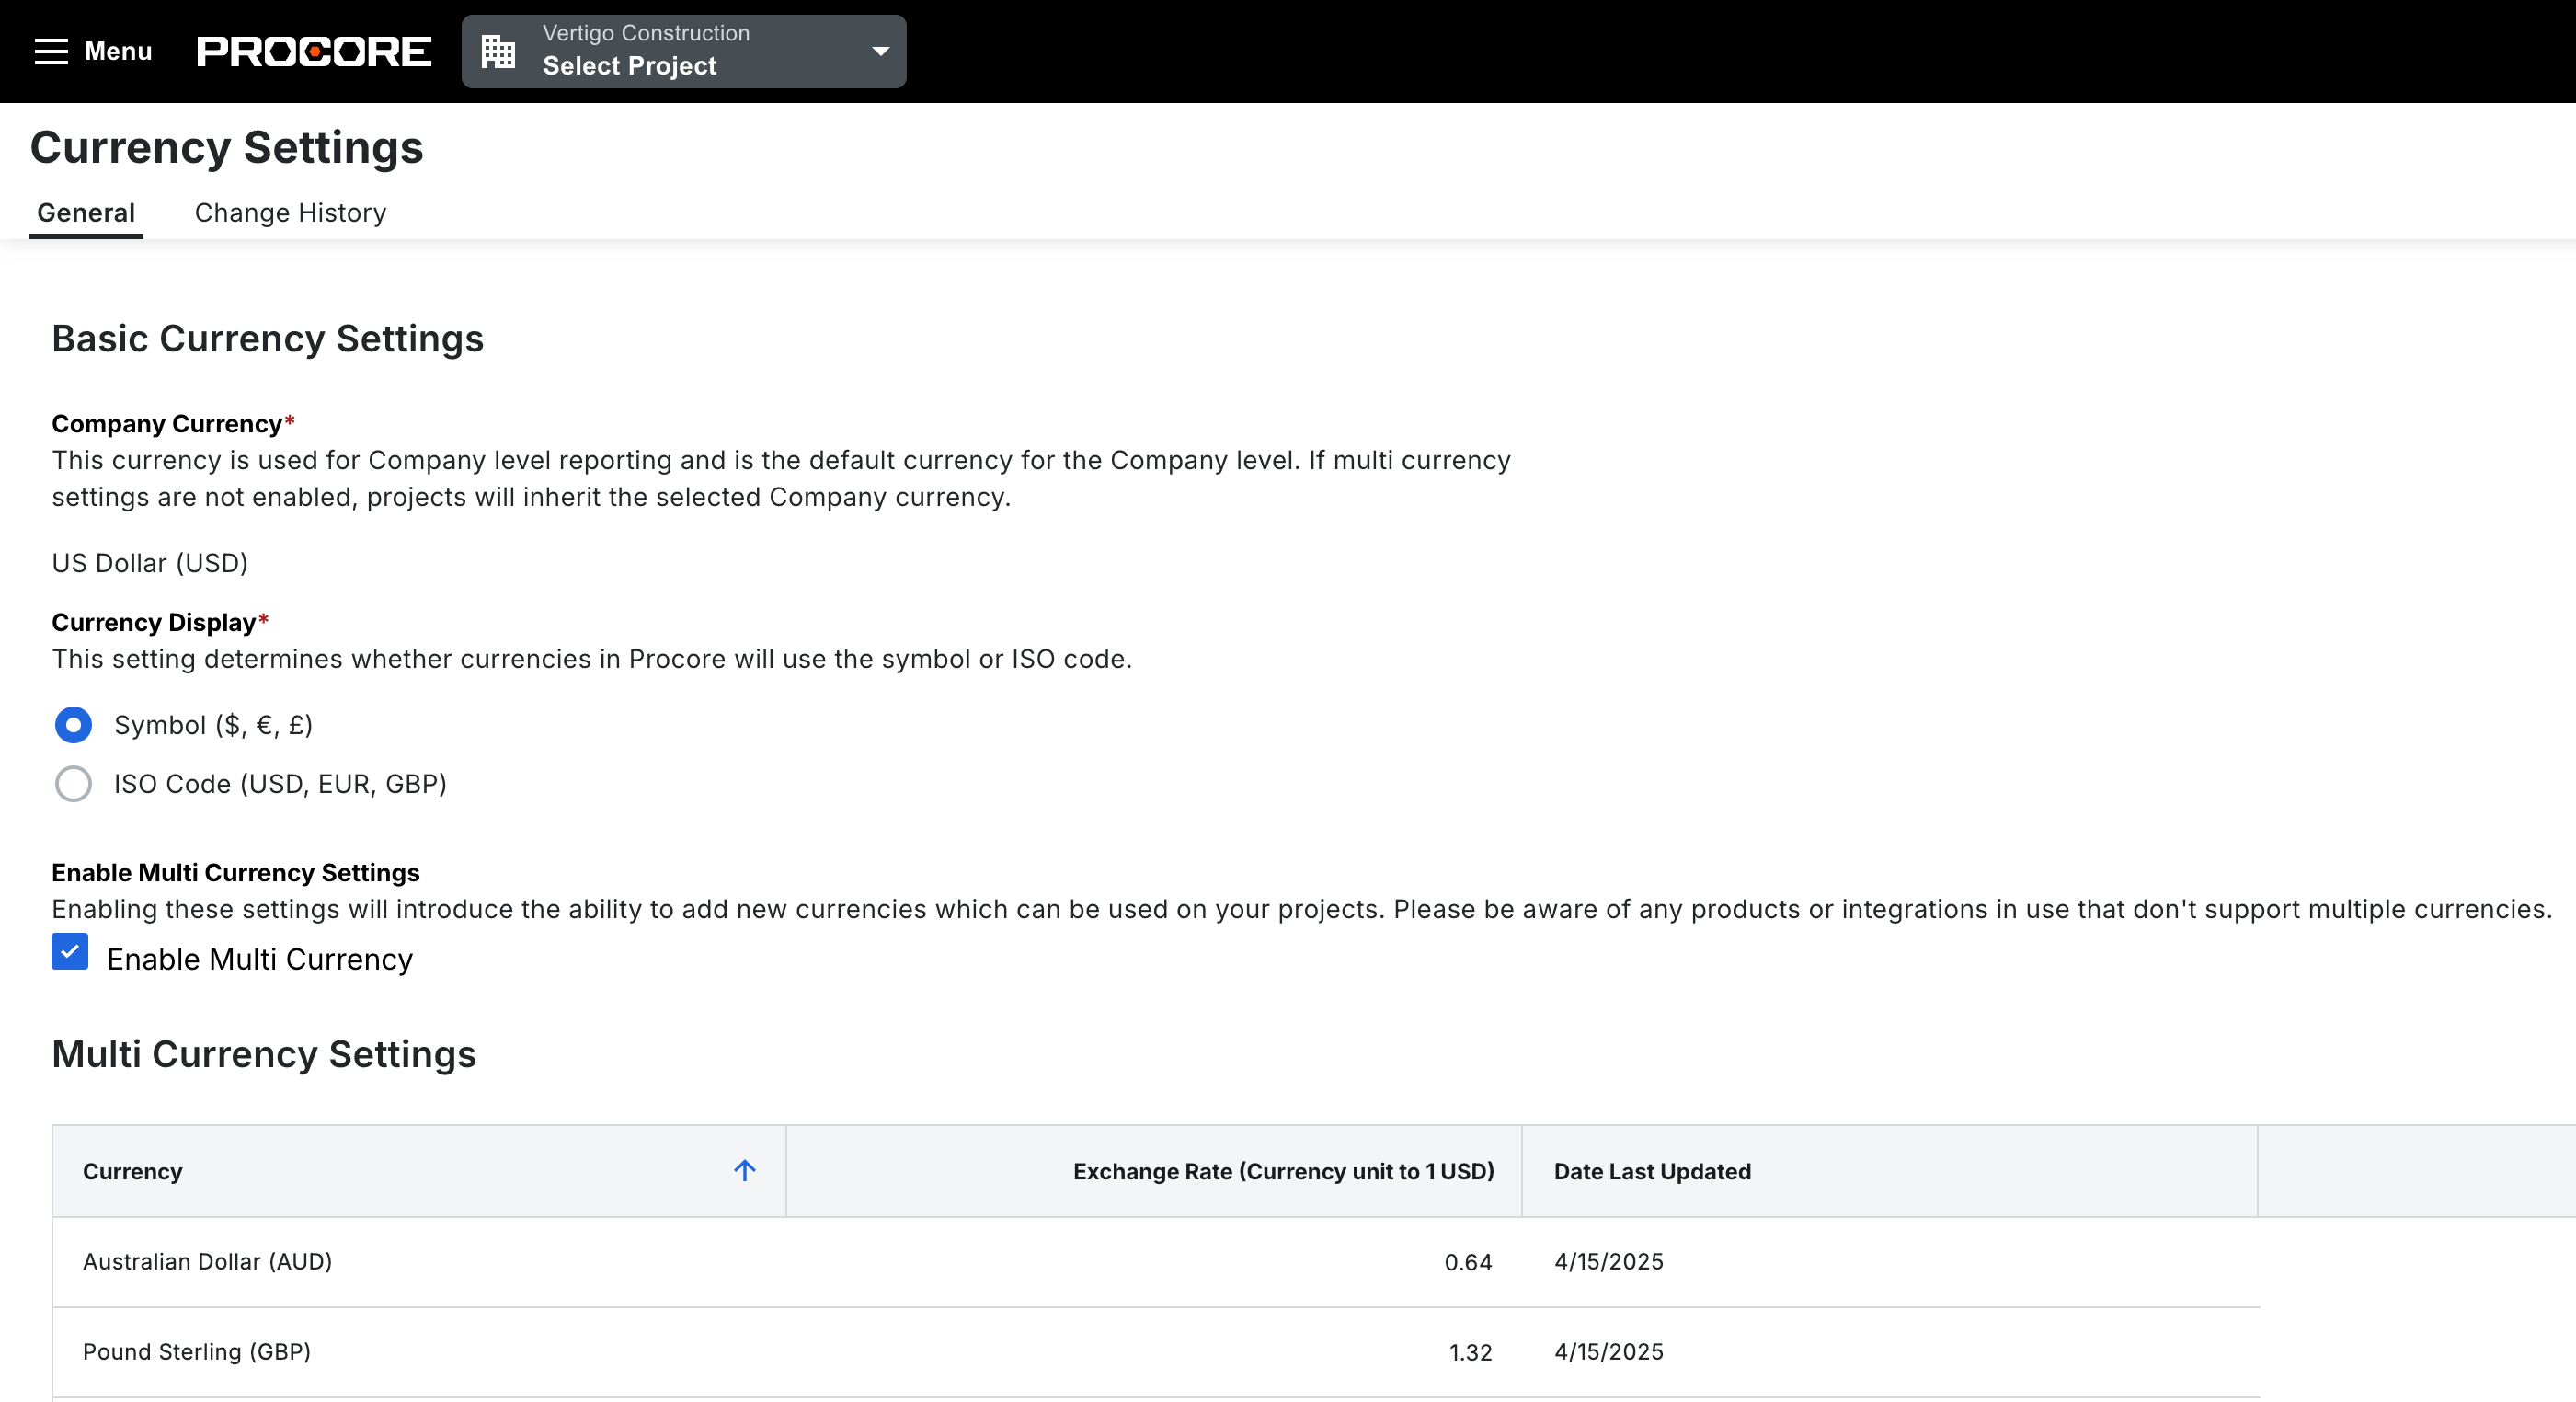The image size is (2576, 1402).
Task: Click Date Last Updated column header
Action: pyautogui.click(x=1652, y=1171)
